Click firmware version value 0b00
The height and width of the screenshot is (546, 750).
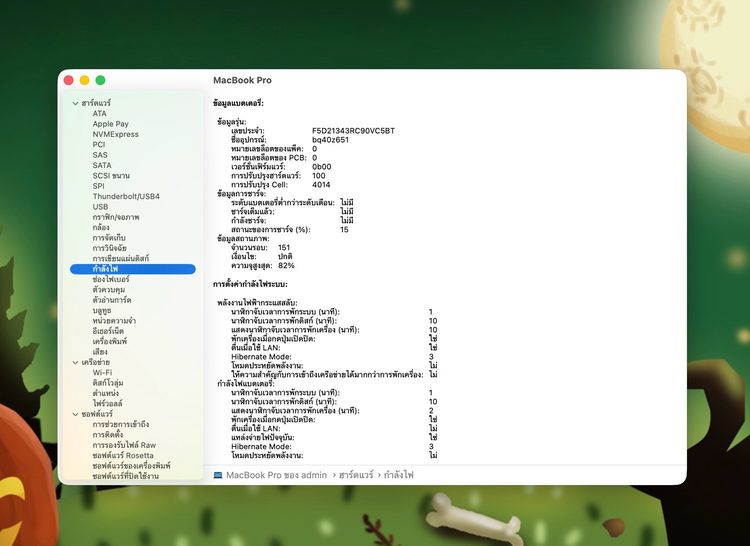point(321,167)
